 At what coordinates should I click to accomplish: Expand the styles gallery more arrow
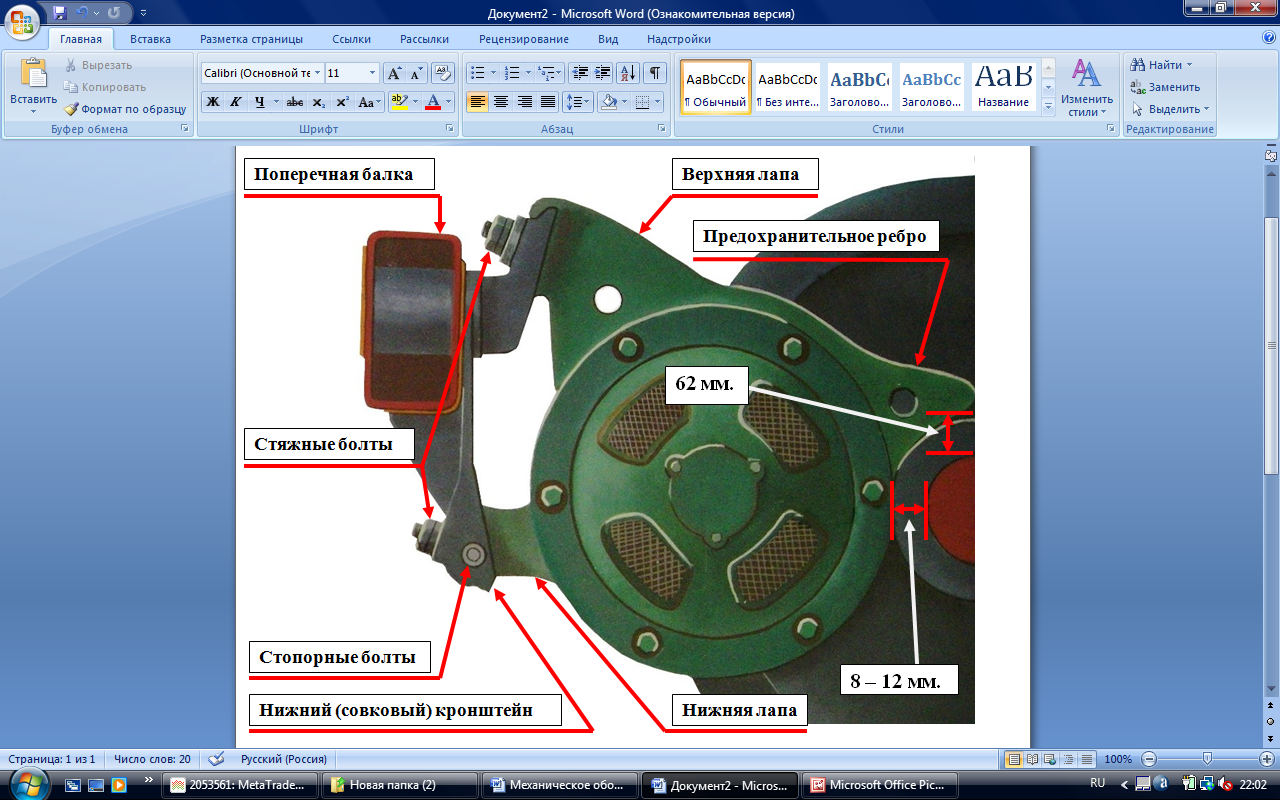click(x=1049, y=106)
